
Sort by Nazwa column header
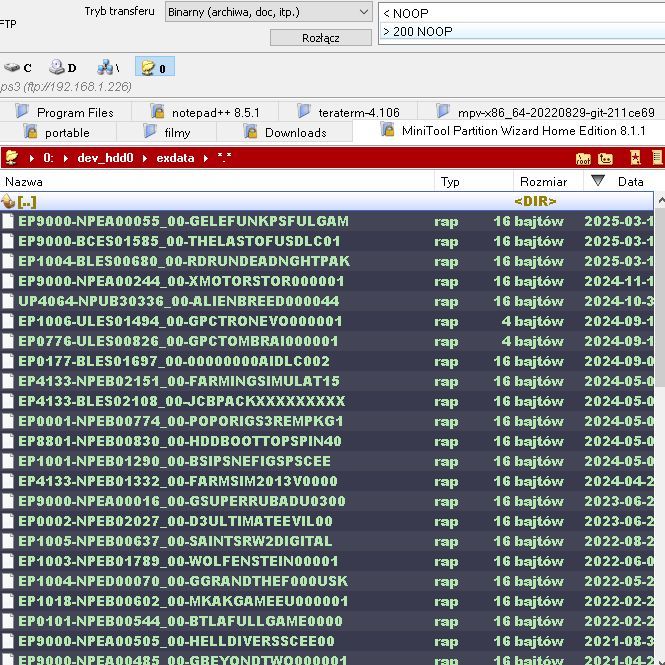tap(217, 182)
